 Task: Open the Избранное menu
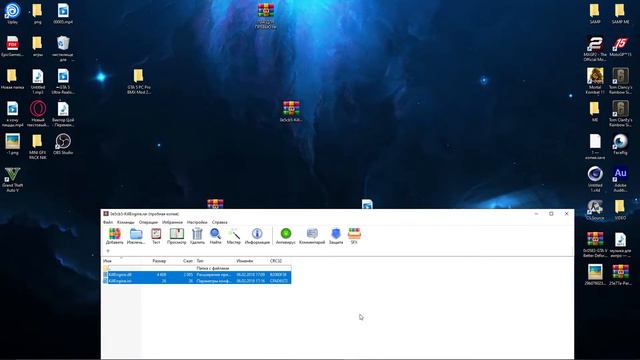click(x=172, y=222)
